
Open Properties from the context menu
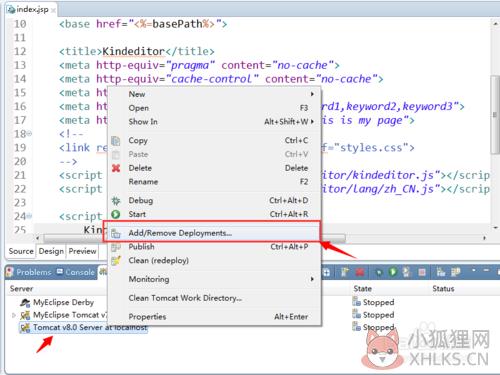(214, 317)
